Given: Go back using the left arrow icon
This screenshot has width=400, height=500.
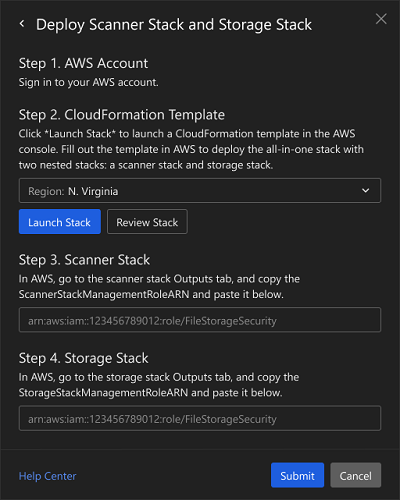Looking at the screenshot, I should pos(22,24).
